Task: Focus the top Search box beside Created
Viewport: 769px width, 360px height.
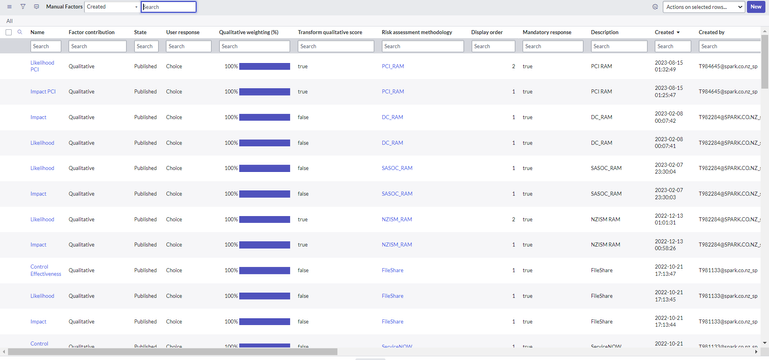Action: [169, 7]
